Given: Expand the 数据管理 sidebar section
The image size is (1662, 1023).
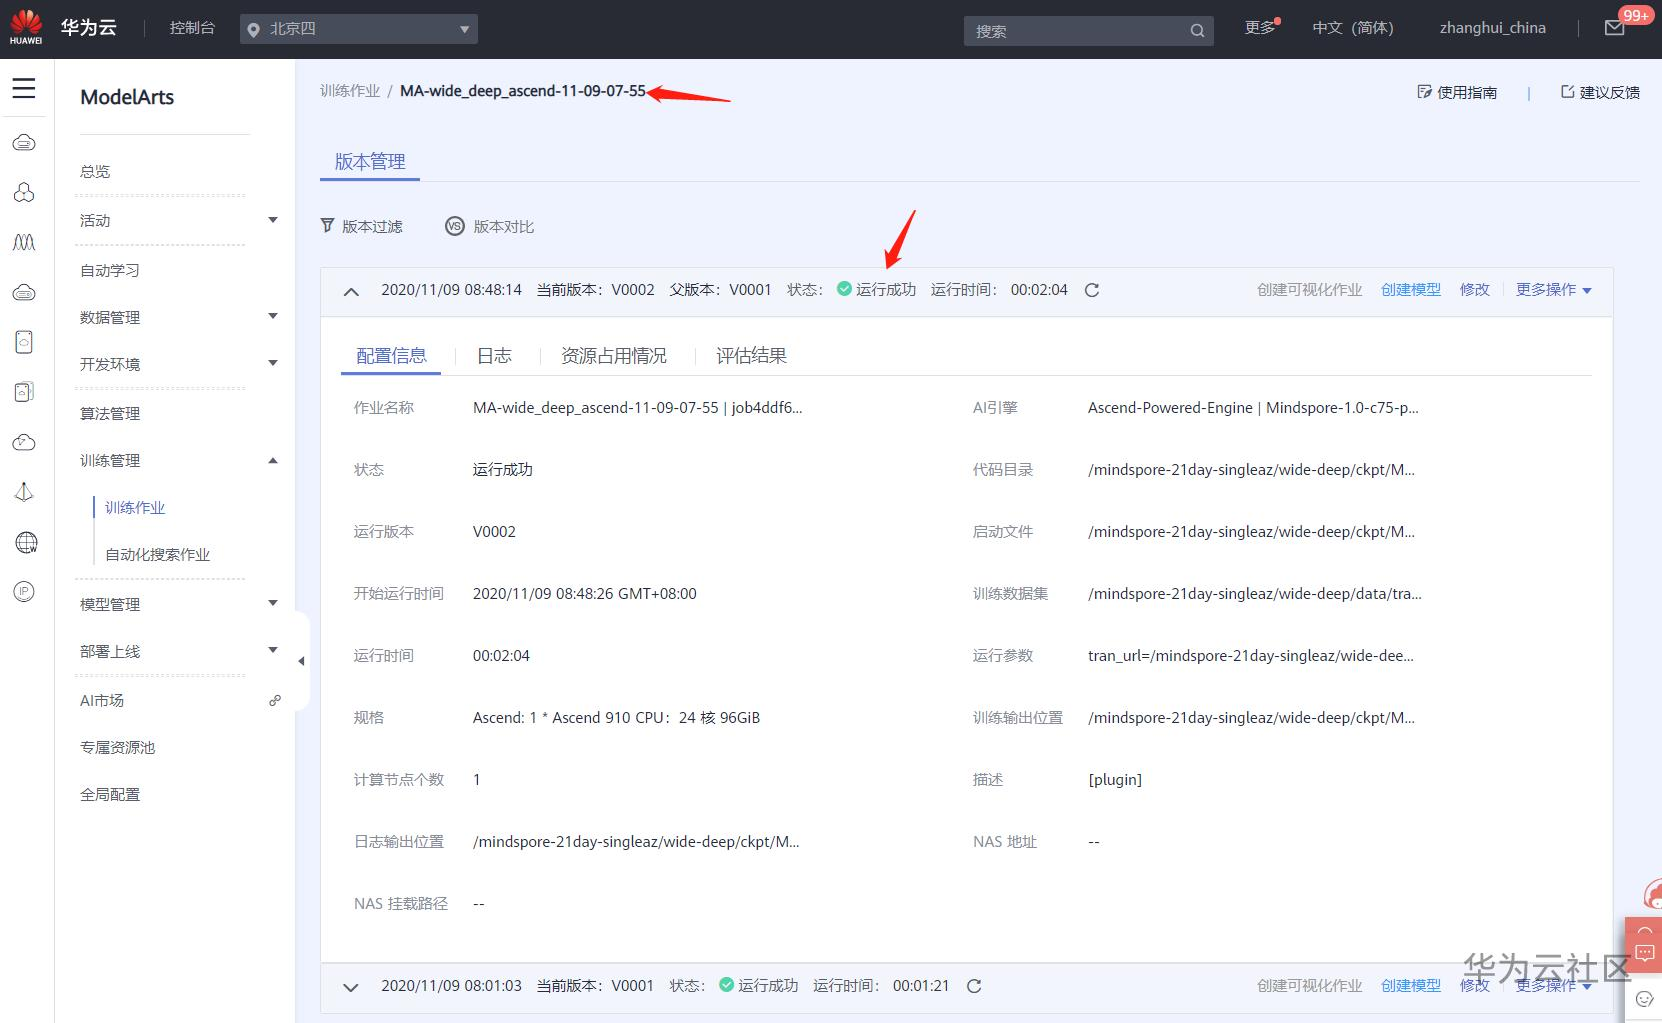Looking at the screenshot, I should [x=273, y=316].
